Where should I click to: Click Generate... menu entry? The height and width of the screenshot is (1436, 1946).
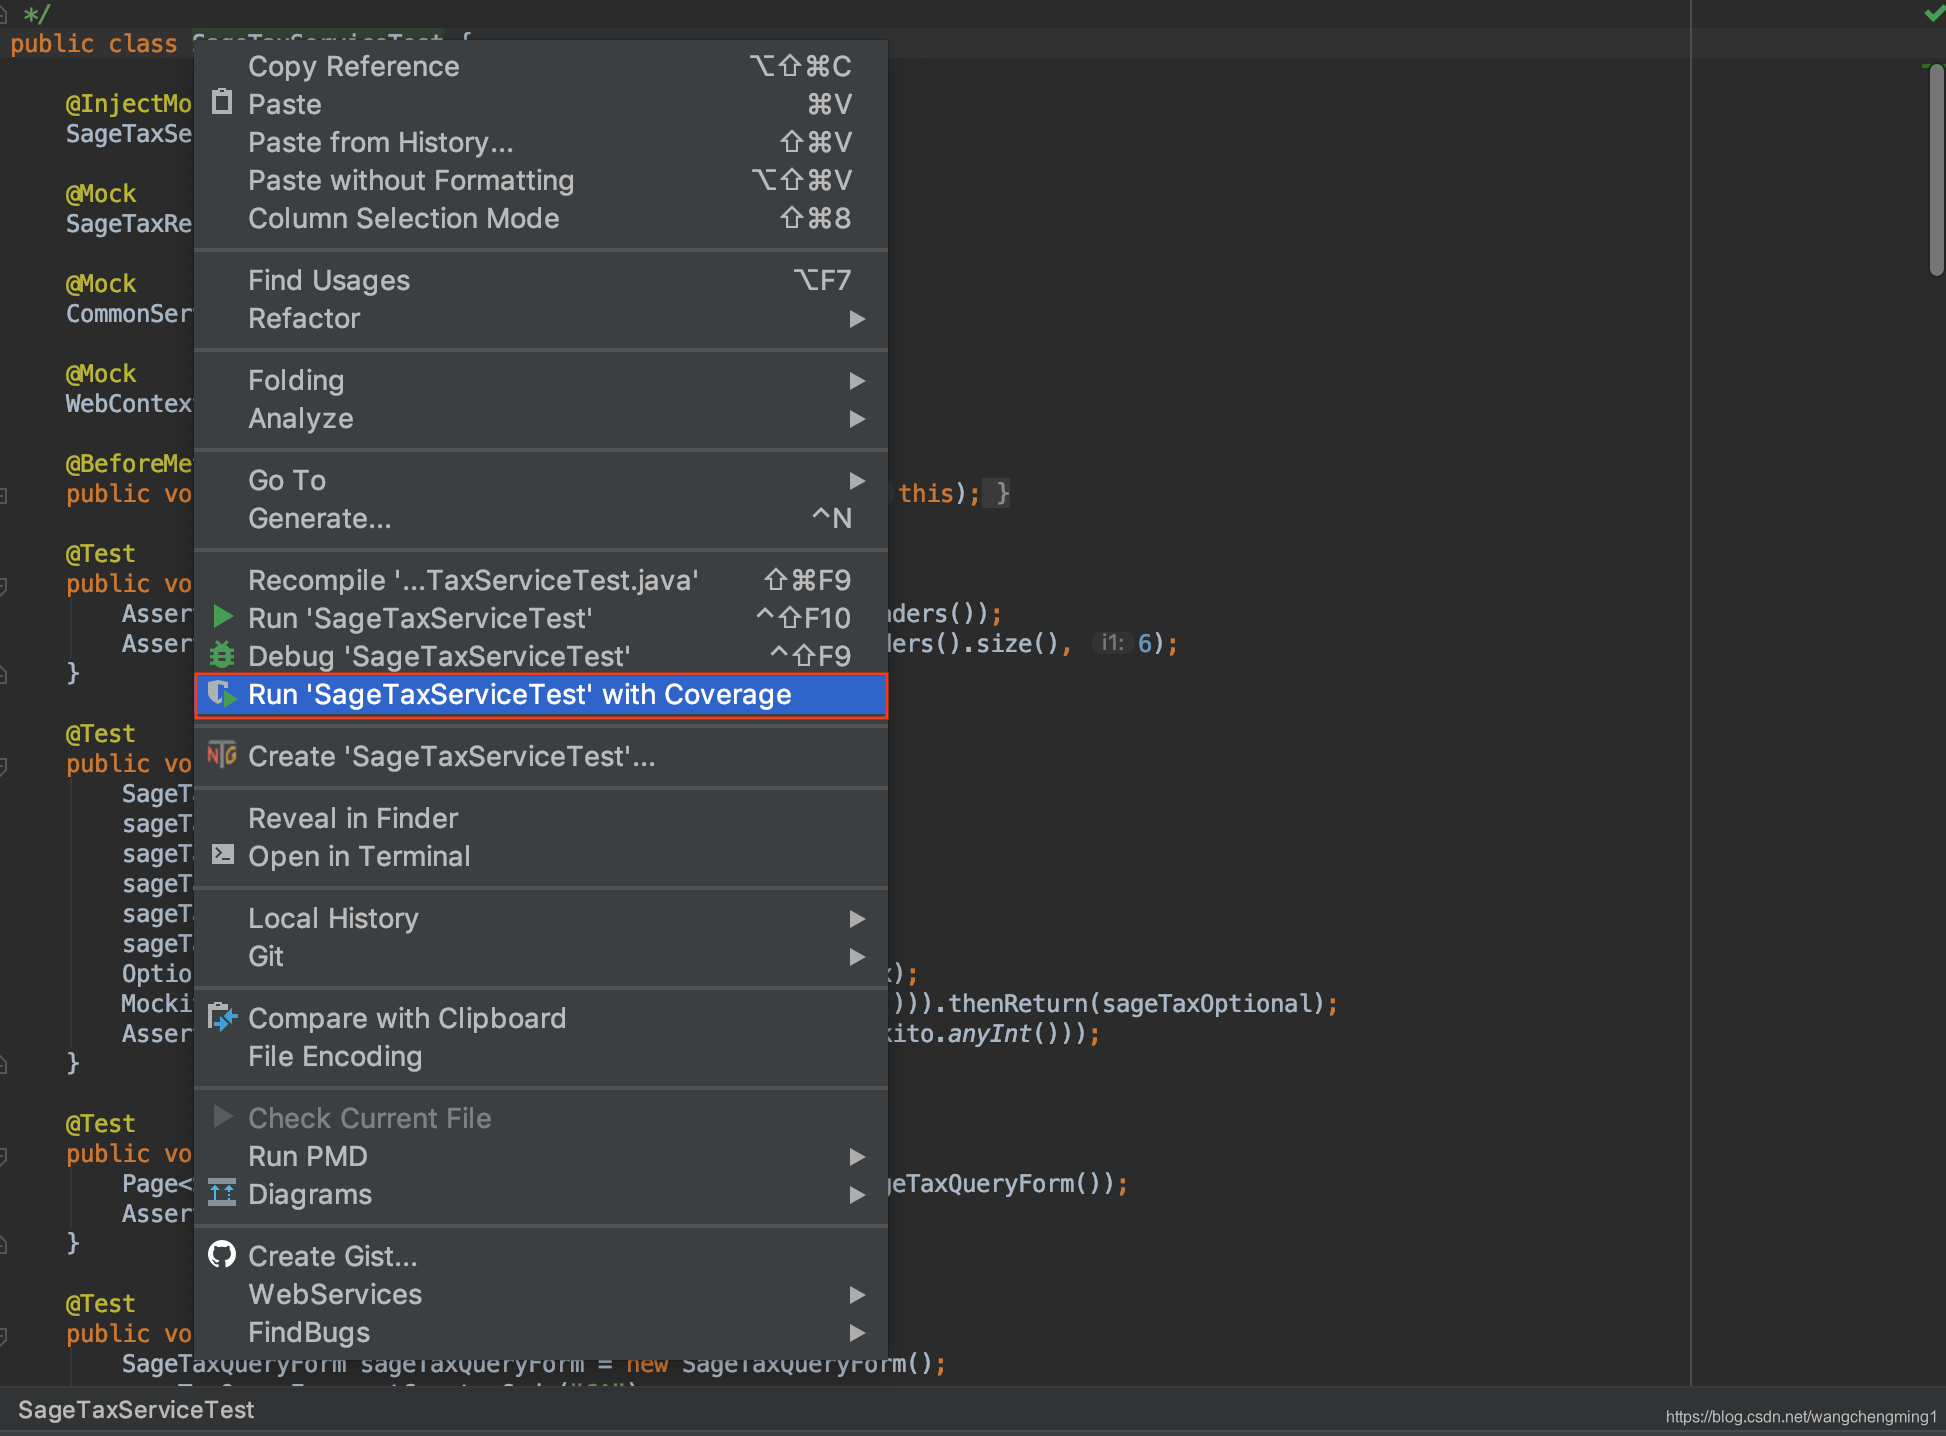pyautogui.click(x=319, y=518)
